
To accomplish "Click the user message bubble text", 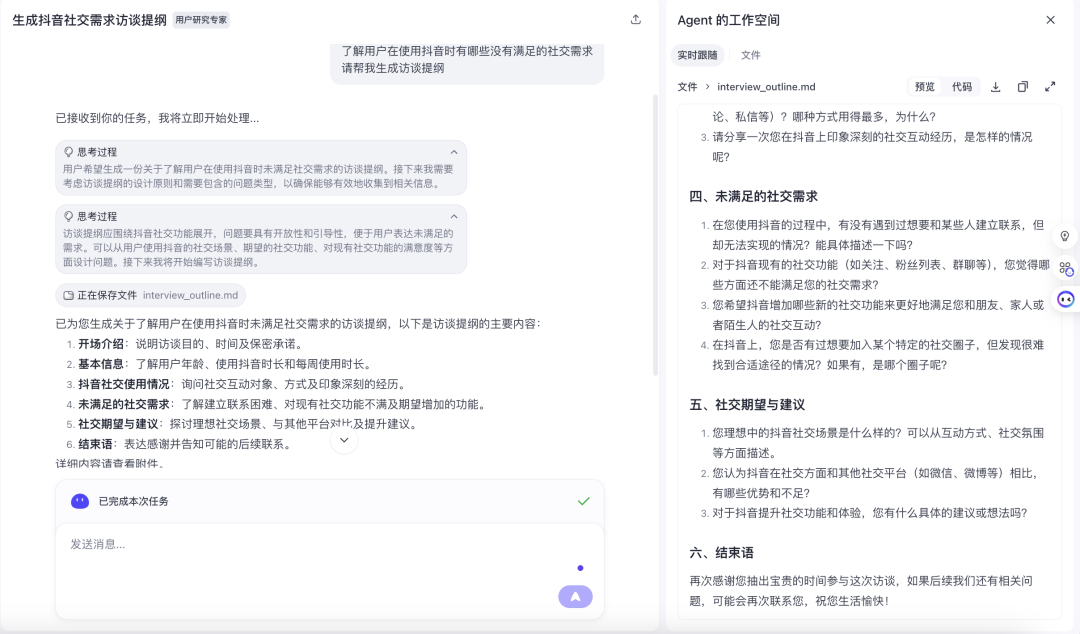I will coord(467,59).
